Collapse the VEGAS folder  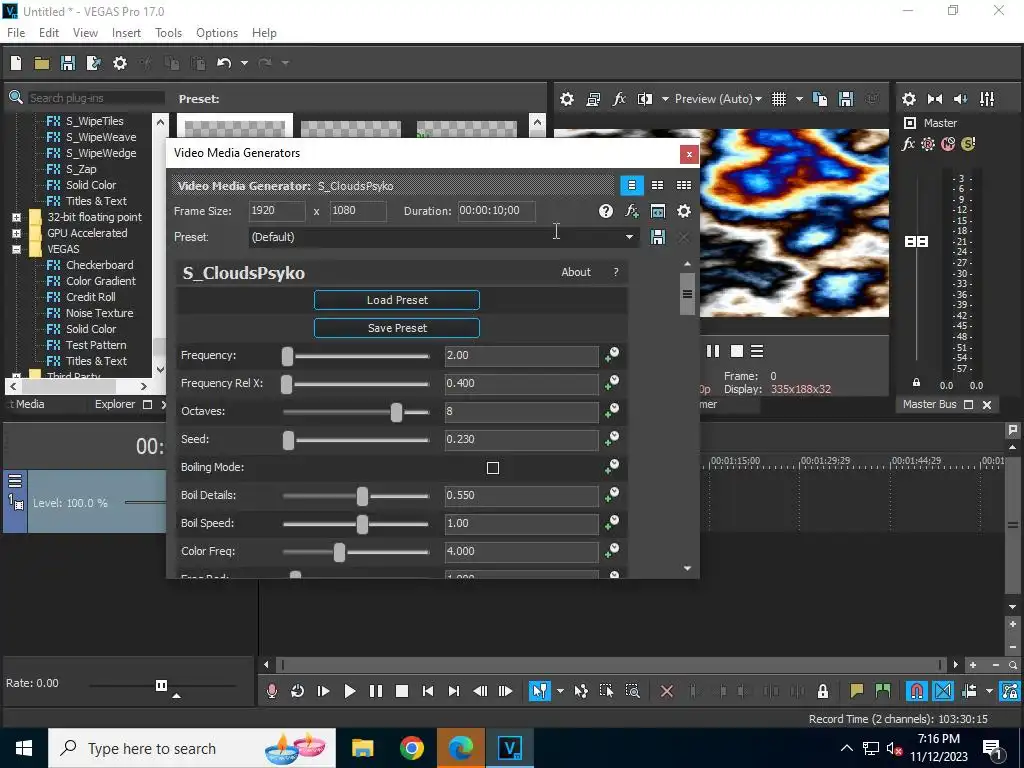[x=16, y=249]
